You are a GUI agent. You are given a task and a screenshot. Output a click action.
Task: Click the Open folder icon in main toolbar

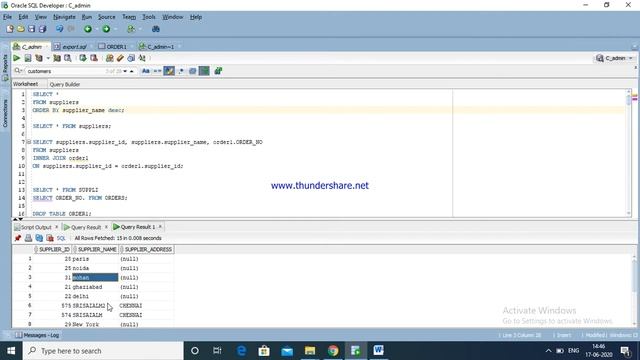(x=20, y=29)
